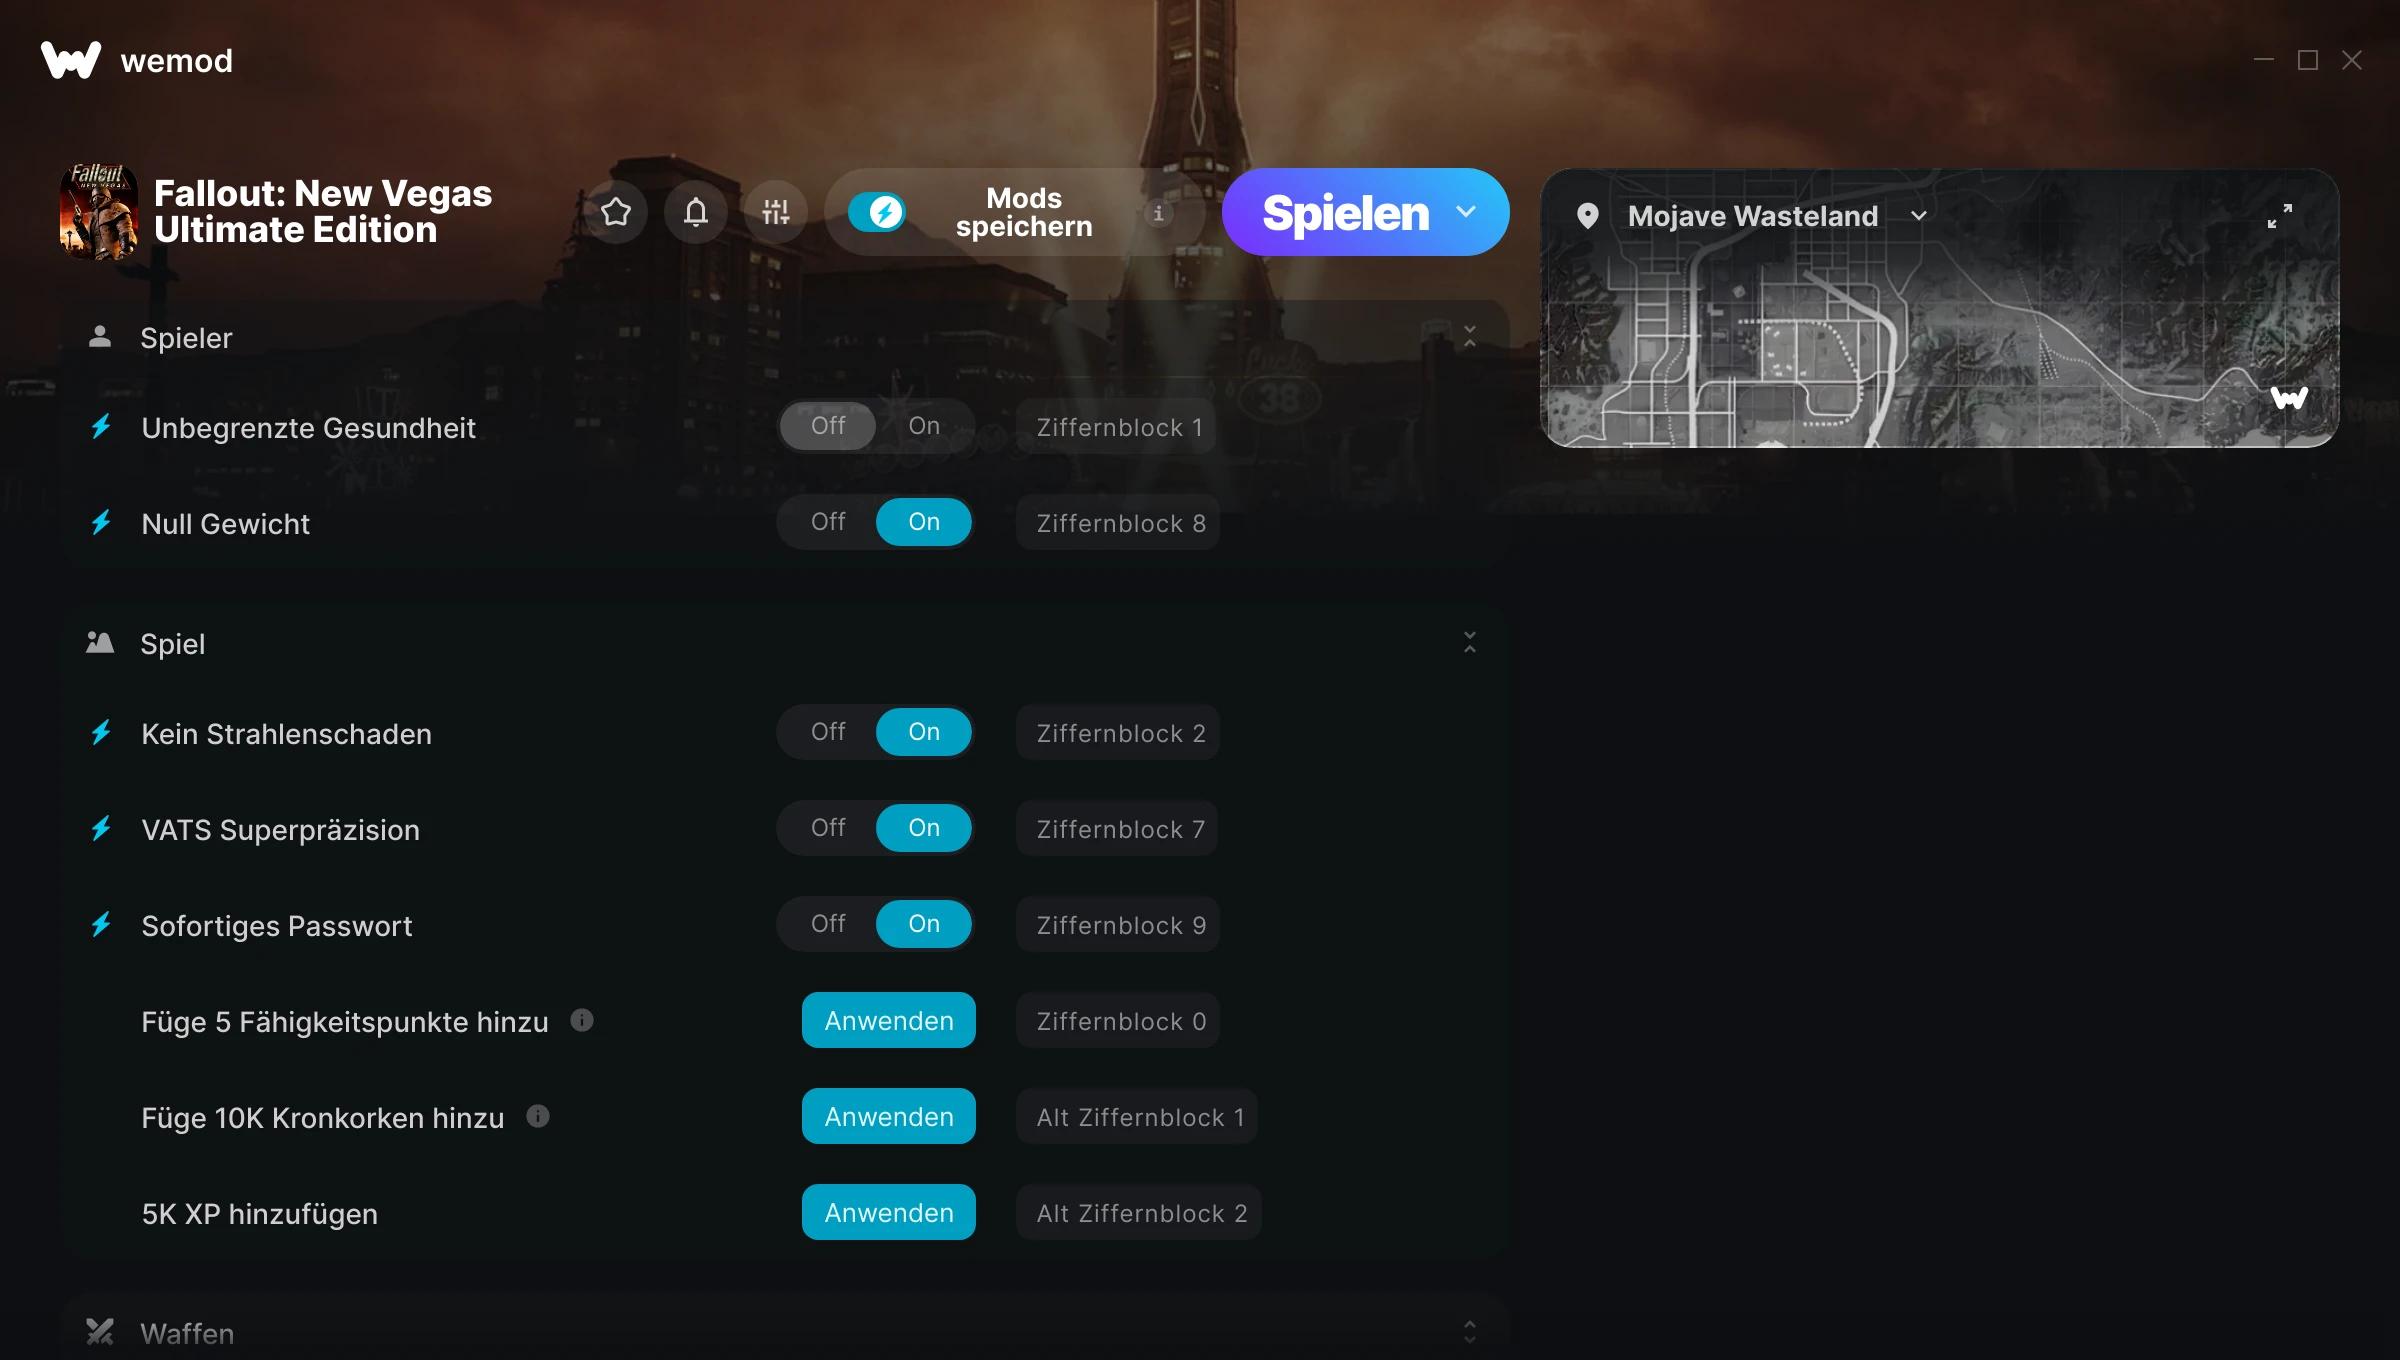Expand the Waffen section

click(1470, 1332)
